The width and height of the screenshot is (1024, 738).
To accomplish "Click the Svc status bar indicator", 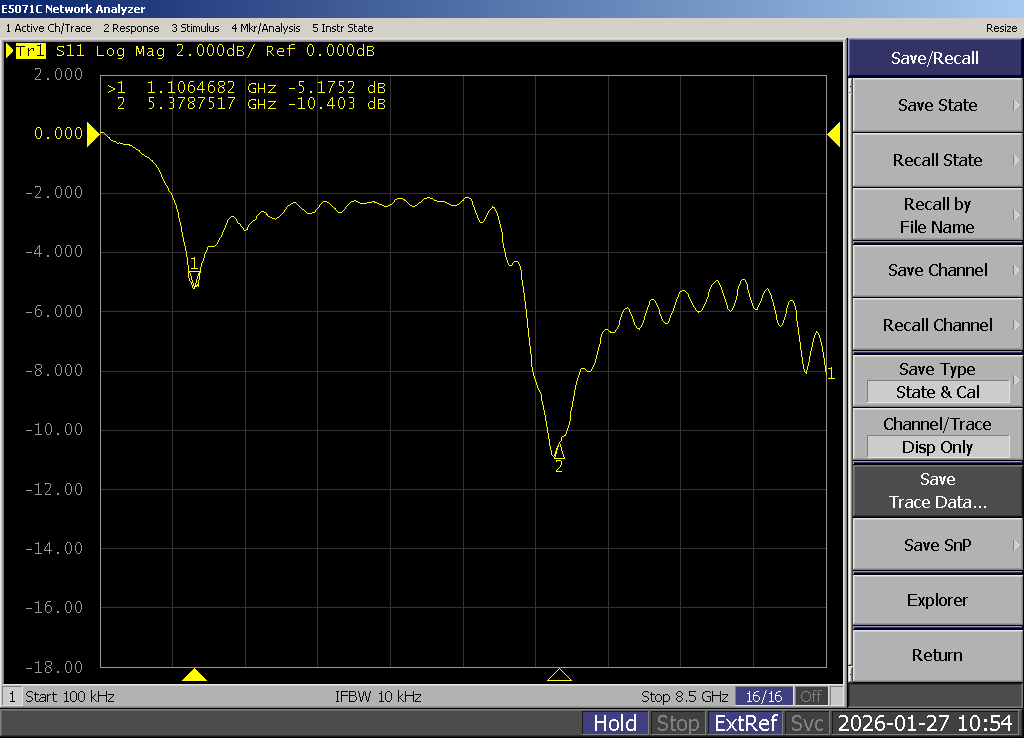I will pos(807,723).
